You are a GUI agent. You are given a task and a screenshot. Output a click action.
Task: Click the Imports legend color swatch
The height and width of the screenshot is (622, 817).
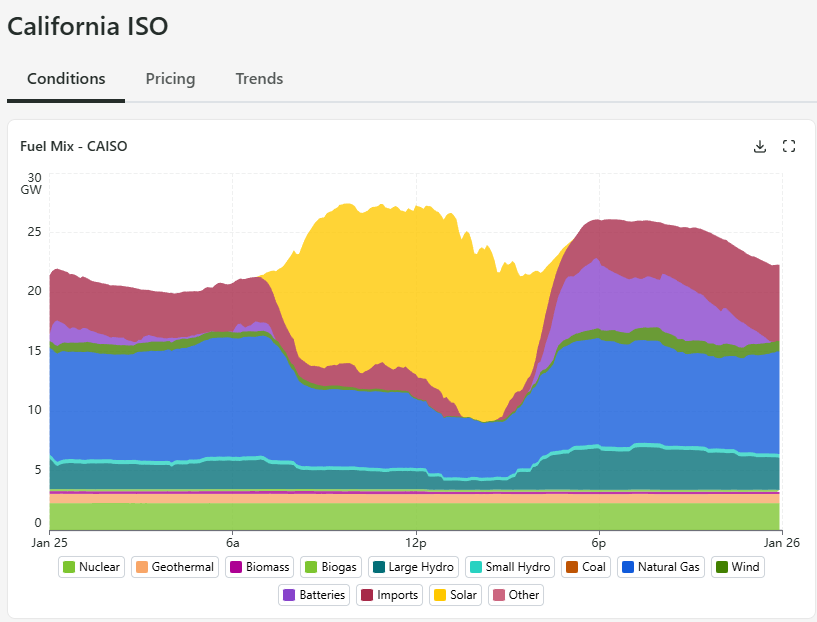[367, 595]
